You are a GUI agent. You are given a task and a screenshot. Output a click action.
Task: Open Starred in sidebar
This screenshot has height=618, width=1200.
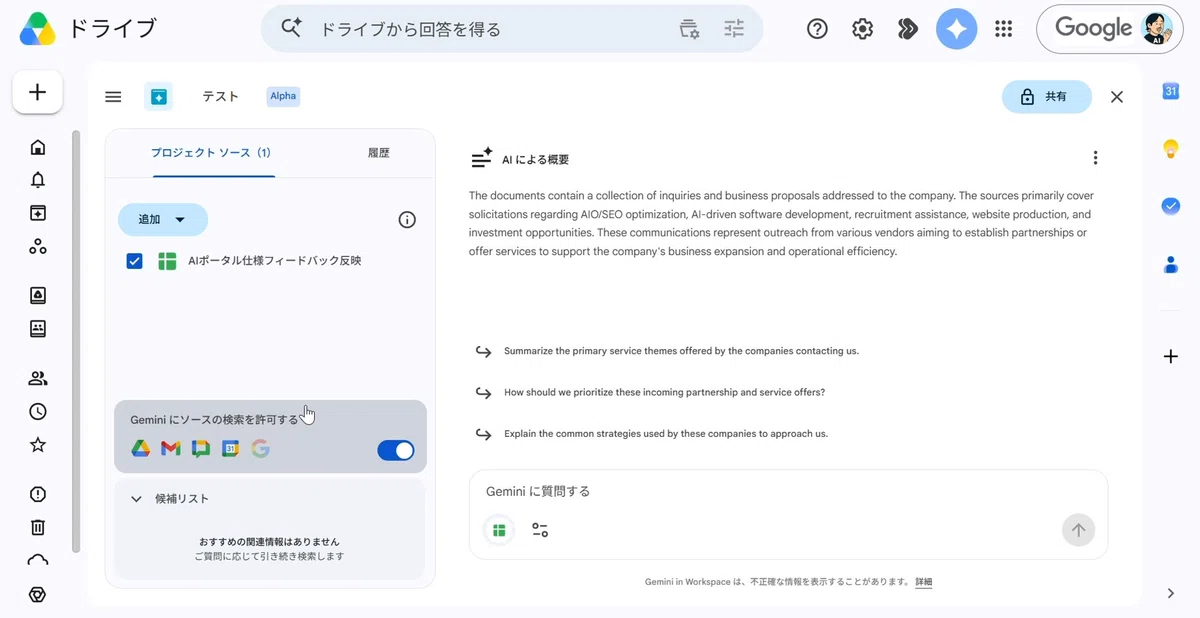(38, 444)
